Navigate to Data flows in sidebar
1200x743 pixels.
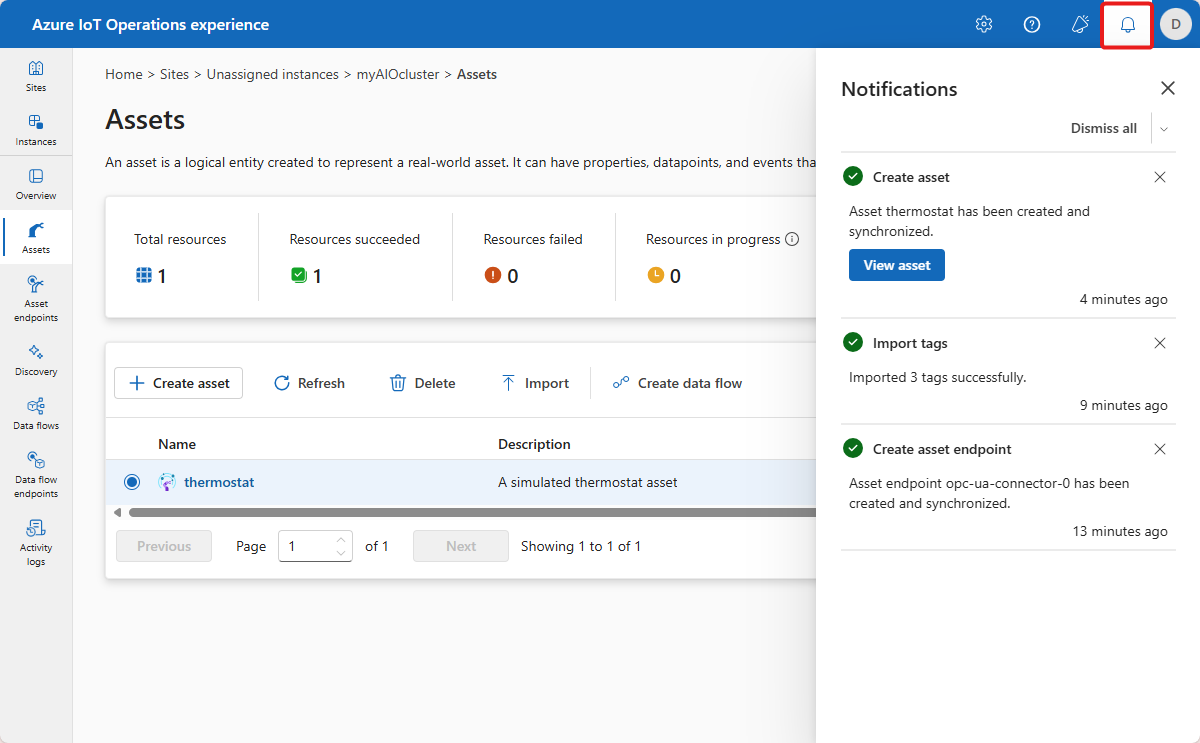(36, 413)
